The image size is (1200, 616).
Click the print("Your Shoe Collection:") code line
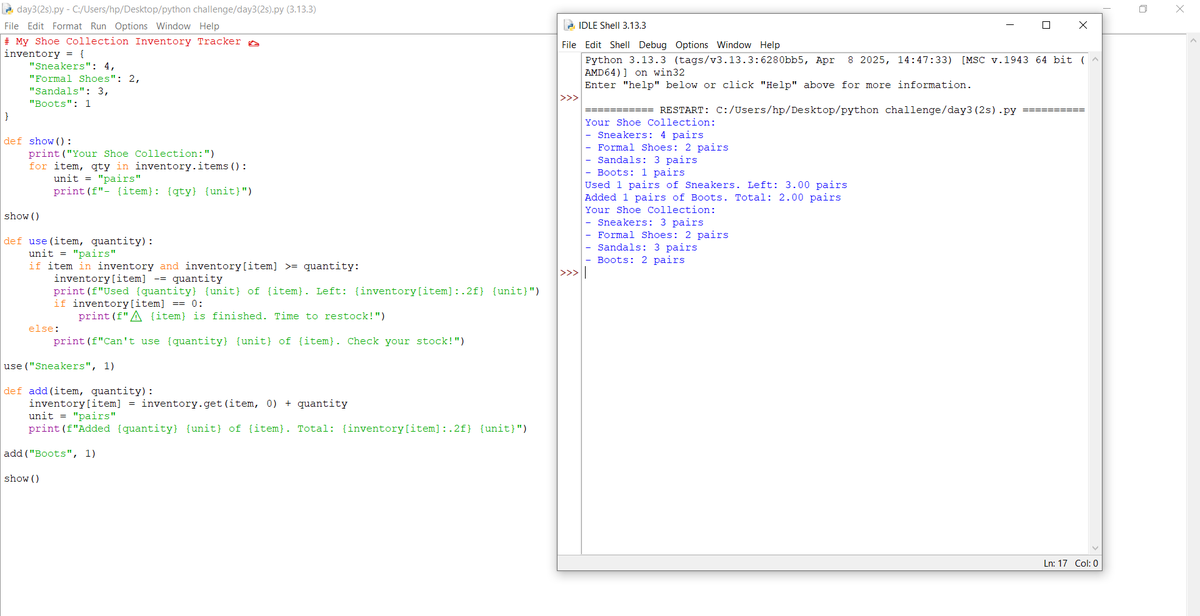[122, 153]
